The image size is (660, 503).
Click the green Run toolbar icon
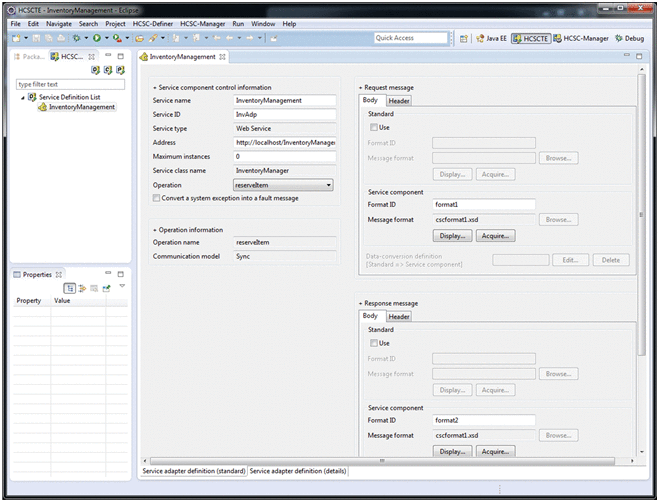tap(97, 38)
